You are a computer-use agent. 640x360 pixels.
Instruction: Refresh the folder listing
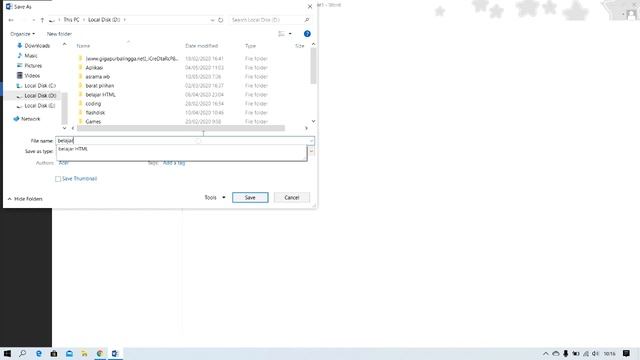coord(220,20)
